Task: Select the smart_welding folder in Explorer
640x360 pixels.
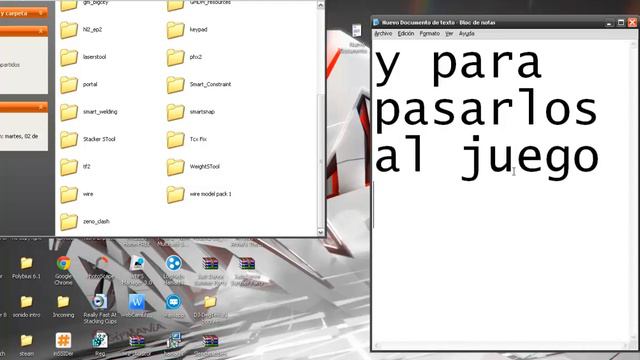Action: (x=89, y=112)
